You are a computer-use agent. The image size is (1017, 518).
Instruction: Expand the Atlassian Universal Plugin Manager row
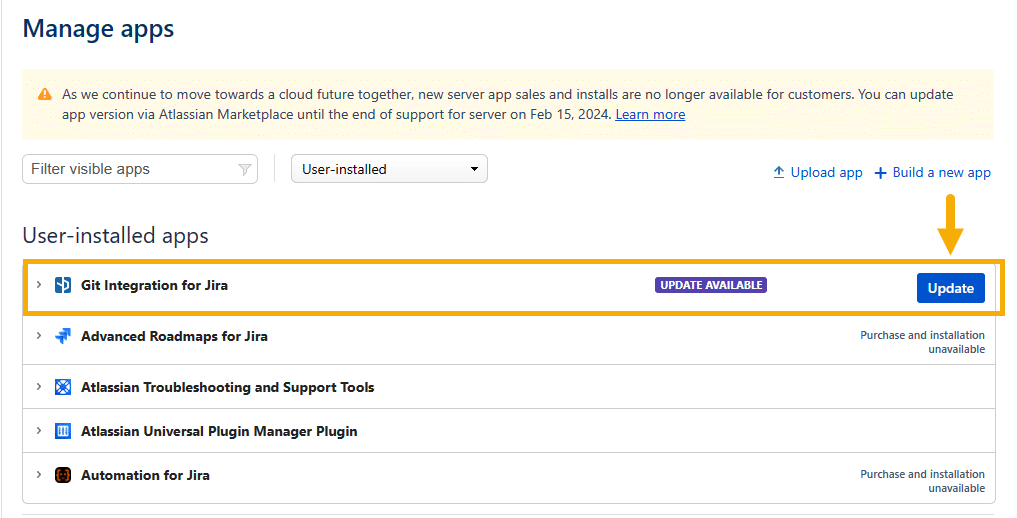coord(39,431)
